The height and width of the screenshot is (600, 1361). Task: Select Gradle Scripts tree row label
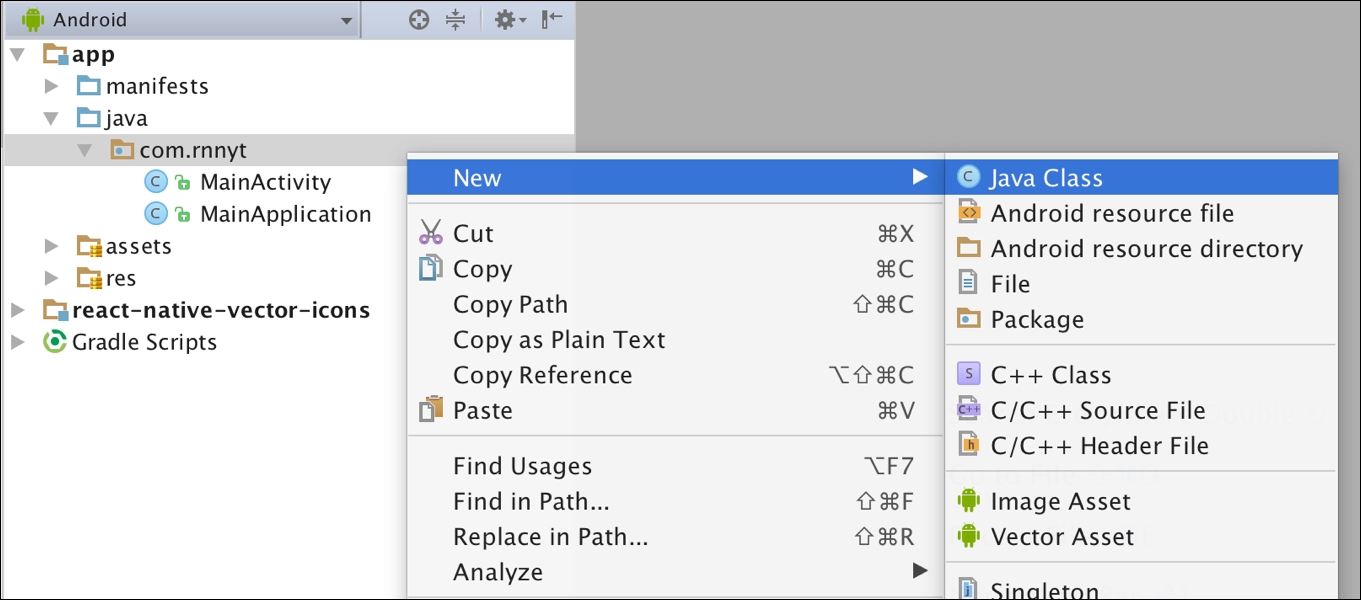tap(144, 342)
